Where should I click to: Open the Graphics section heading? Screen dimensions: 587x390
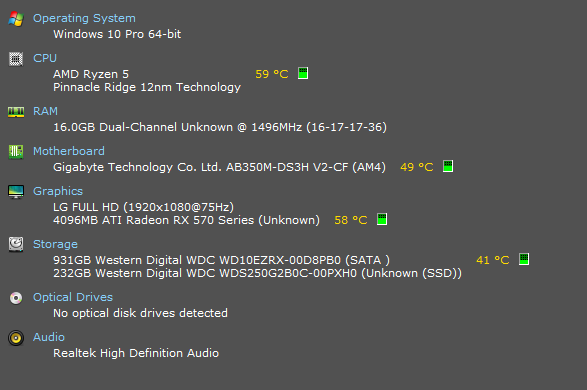(x=58, y=191)
